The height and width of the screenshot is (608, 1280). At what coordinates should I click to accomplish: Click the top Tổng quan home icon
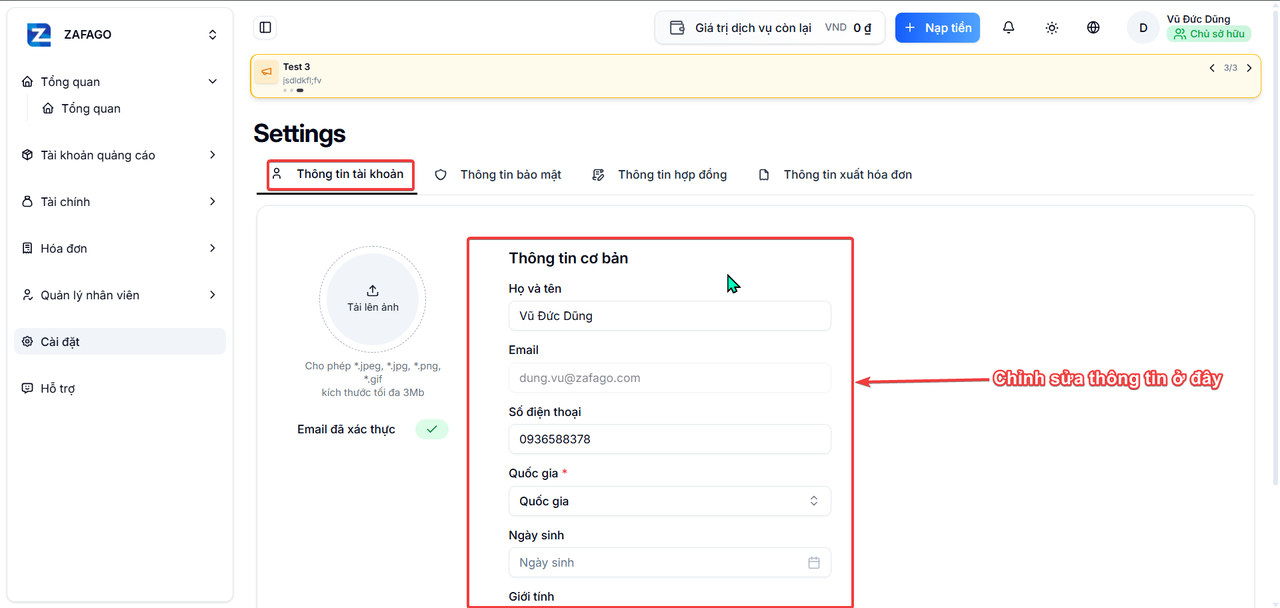pos(28,82)
